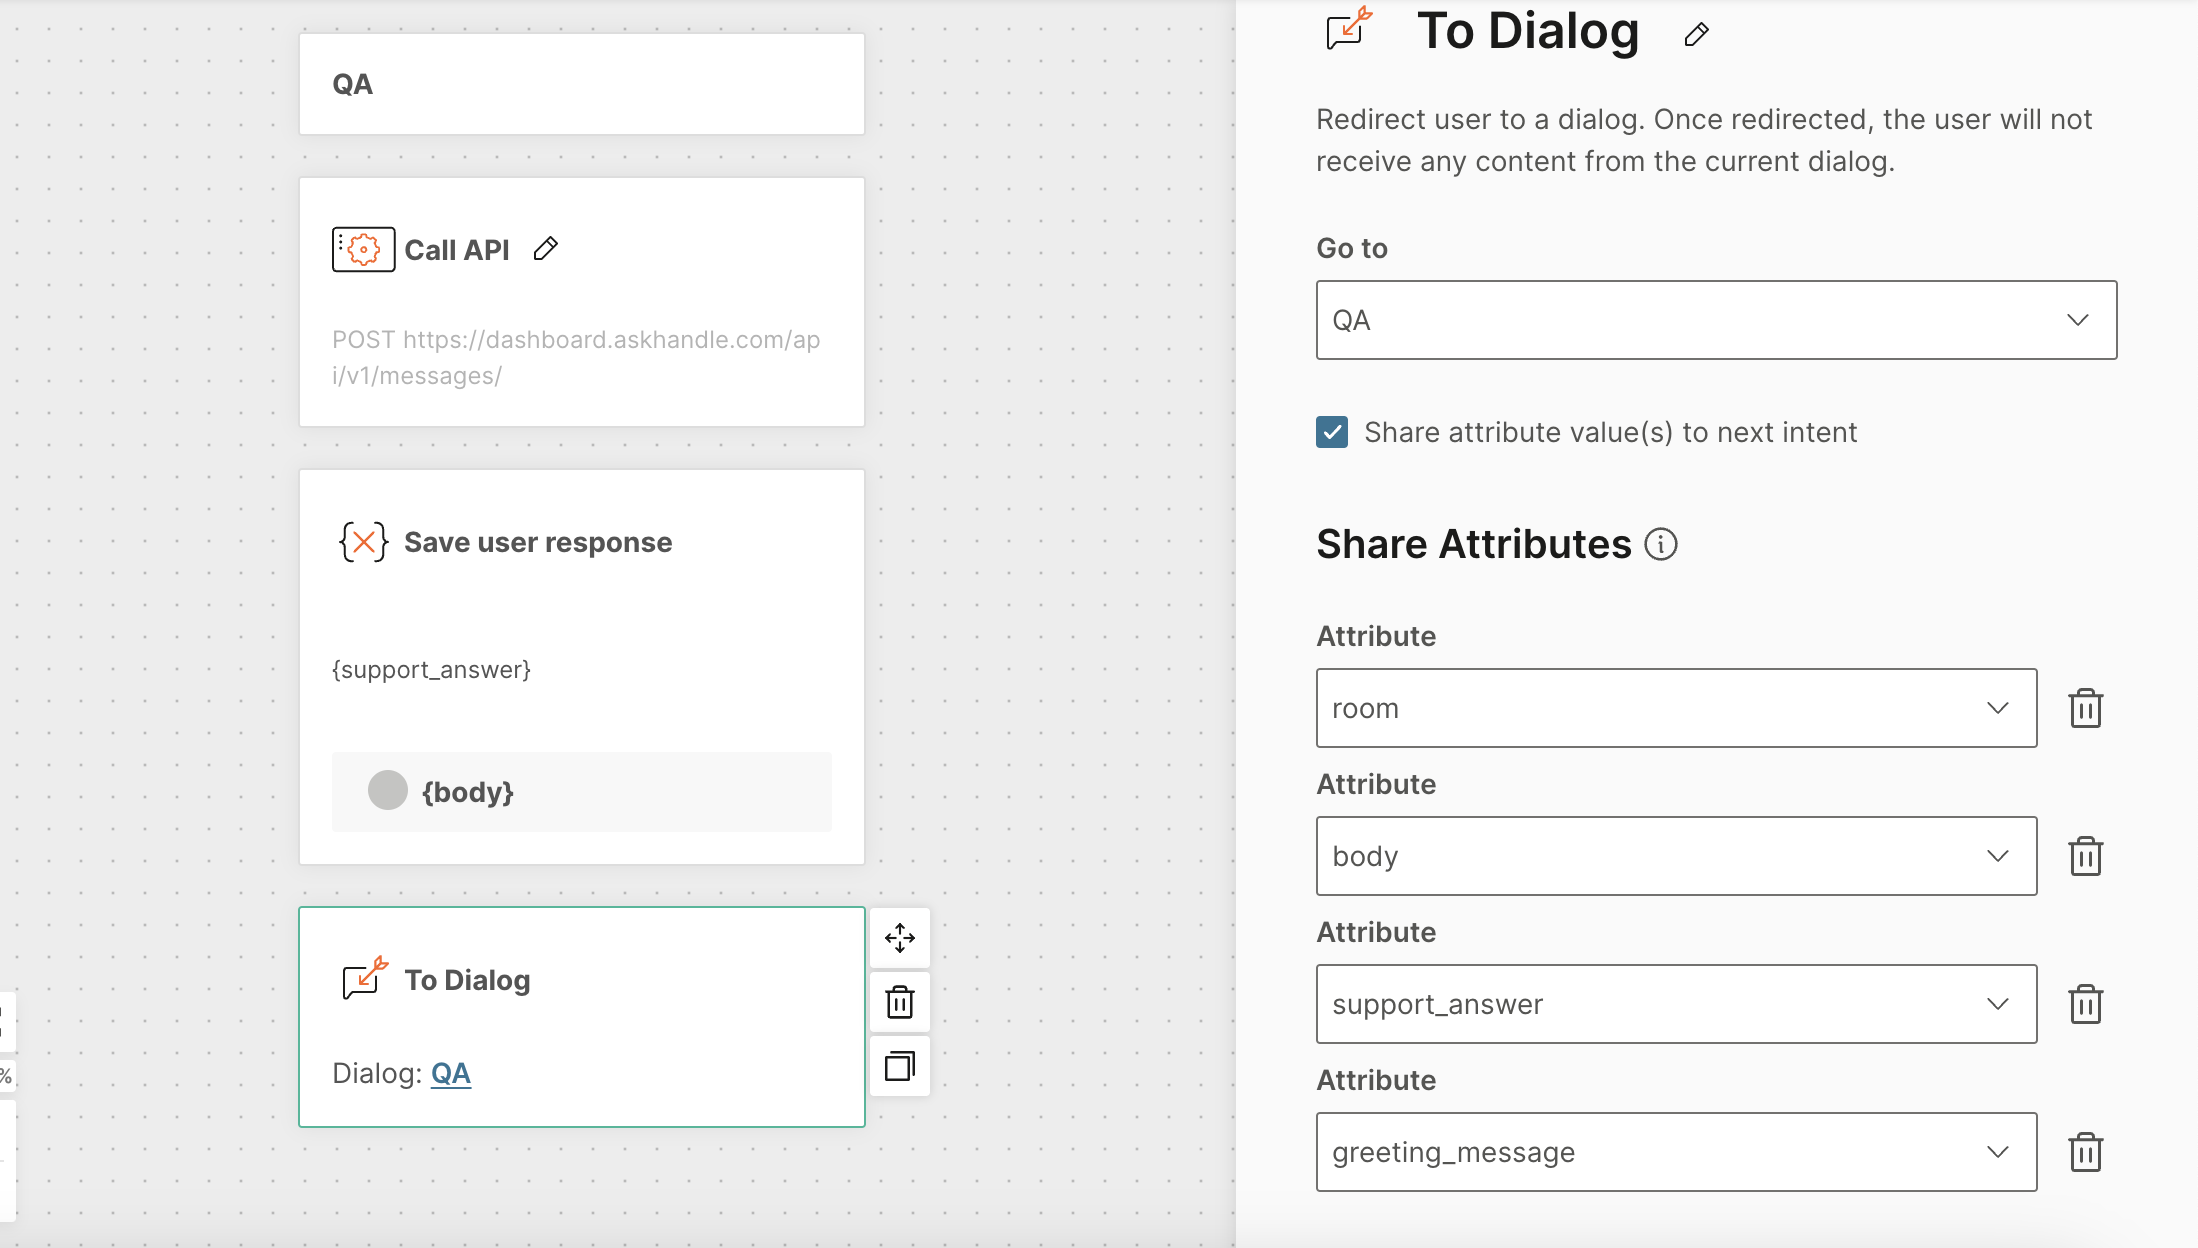
Task: Select the Call API block
Action: [580, 300]
